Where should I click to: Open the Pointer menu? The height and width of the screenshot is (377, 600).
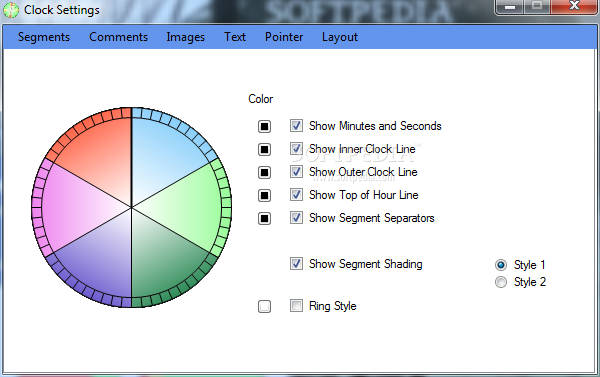pos(284,37)
